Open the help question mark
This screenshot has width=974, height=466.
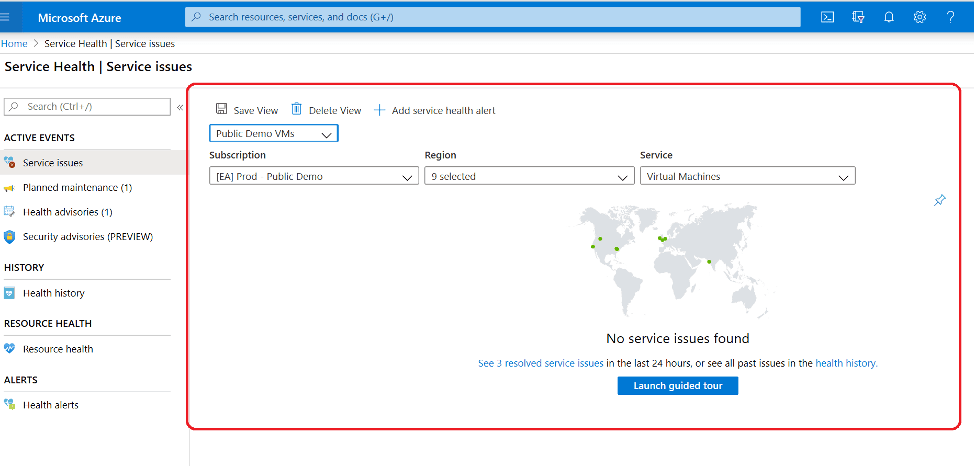click(950, 17)
